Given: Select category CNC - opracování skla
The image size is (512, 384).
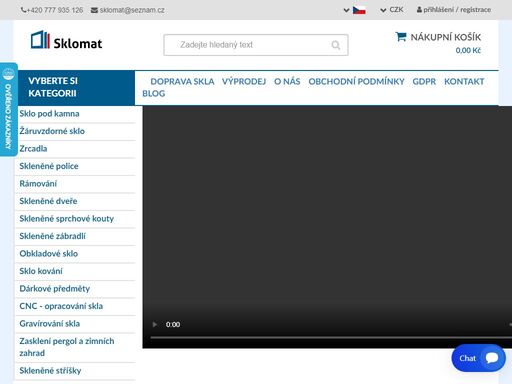Looking at the screenshot, I should click(x=61, y=306).
